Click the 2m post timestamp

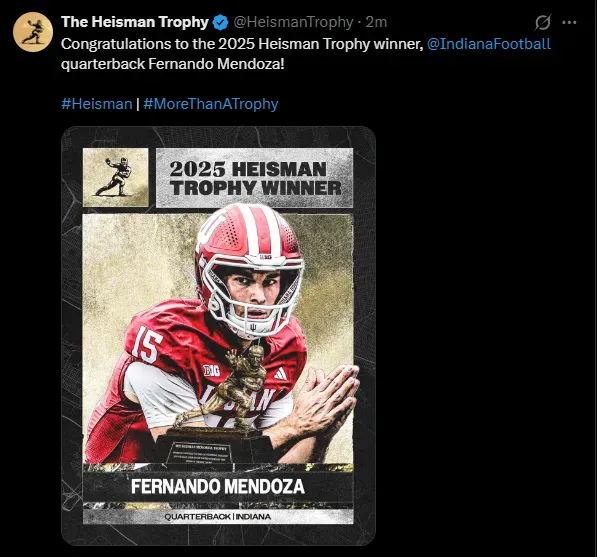(376, 22)
